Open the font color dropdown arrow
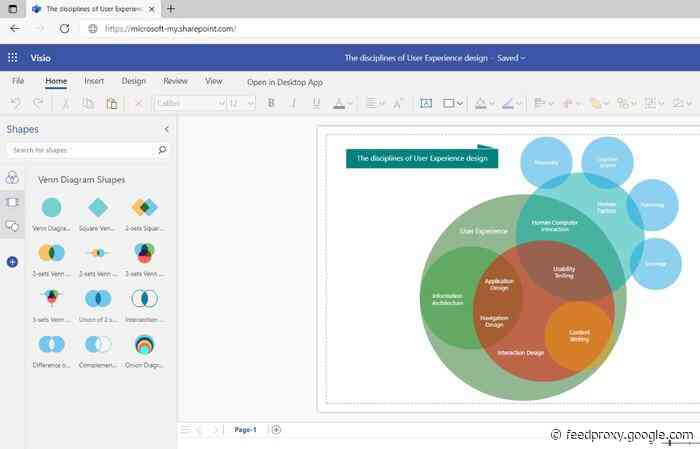Screen dimensions: 700x449 click(x=350, y=104)
